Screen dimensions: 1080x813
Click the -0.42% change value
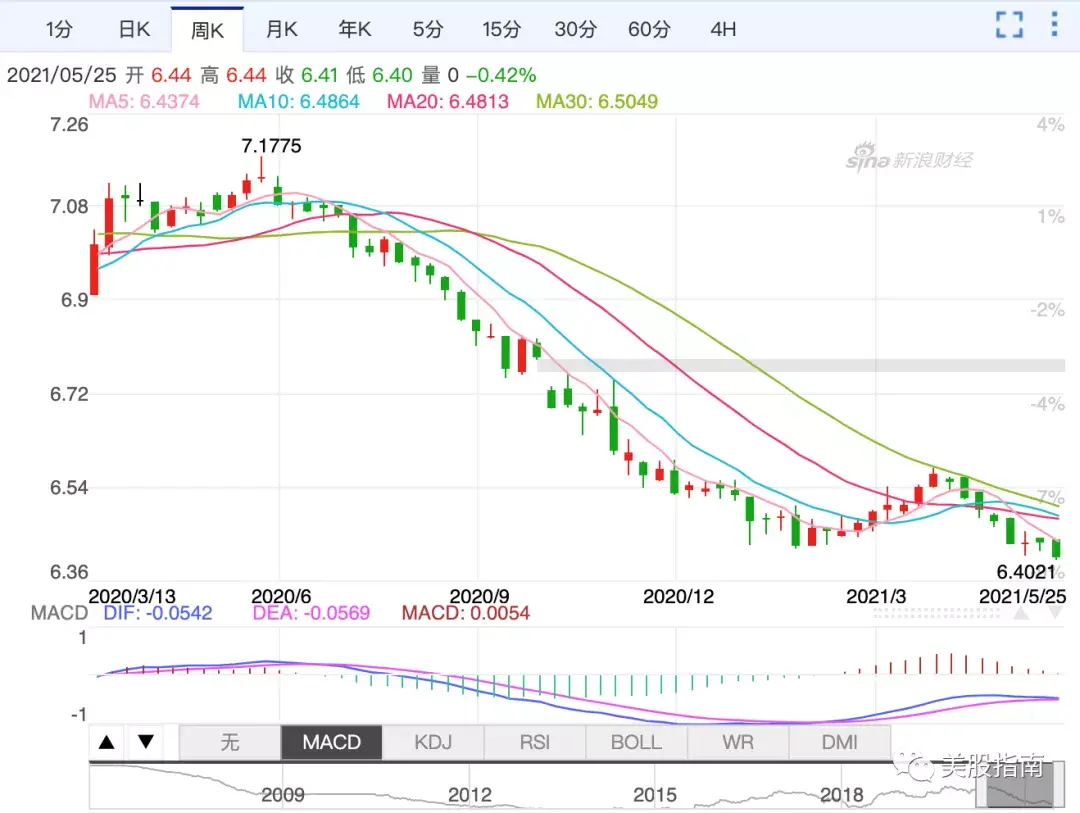pyautogui.click(x=501, y=75)
